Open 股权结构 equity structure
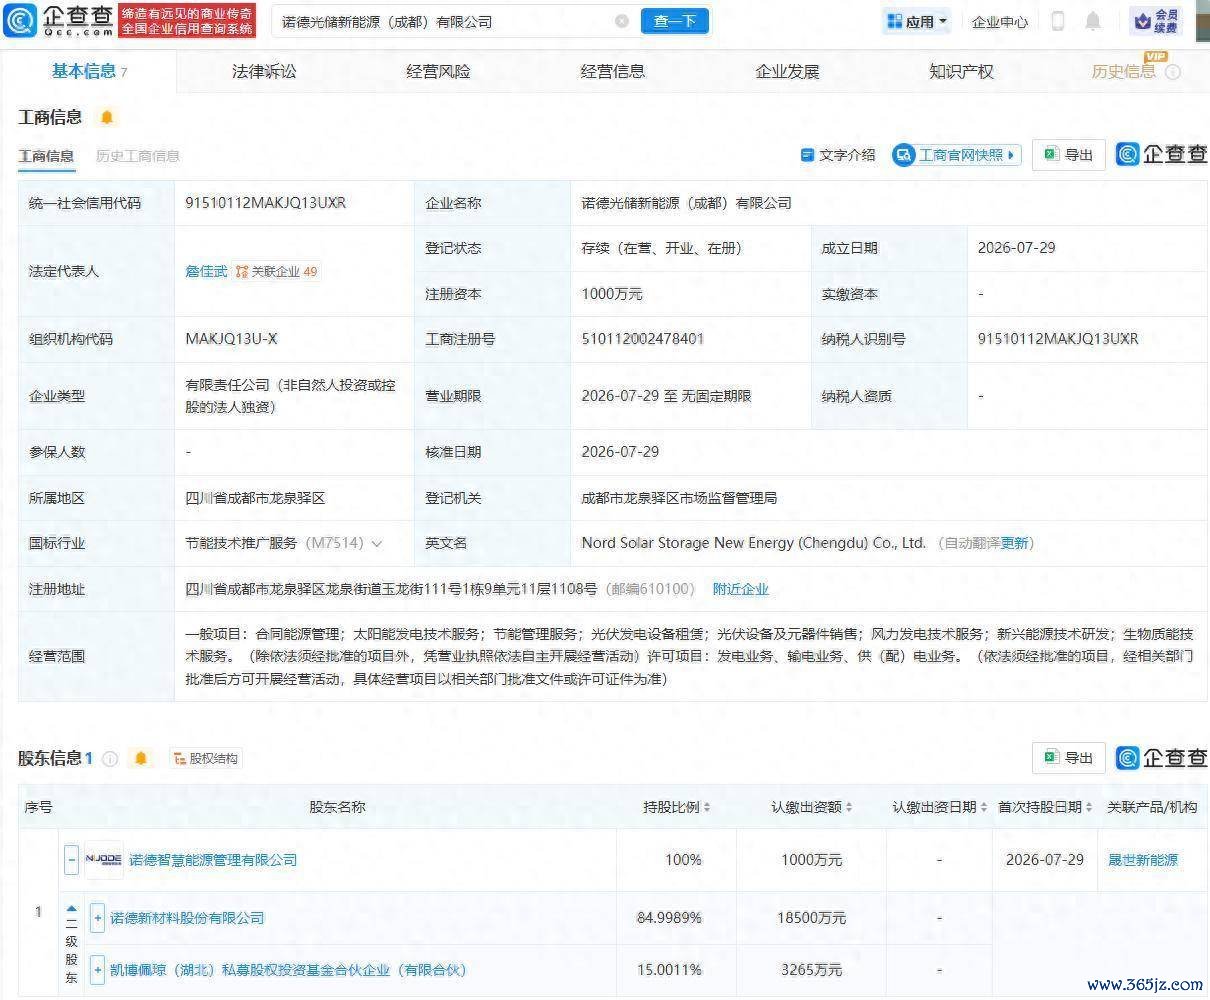Image resolution: width=1210 pixels, height=1000 pixels. point(205,759)
